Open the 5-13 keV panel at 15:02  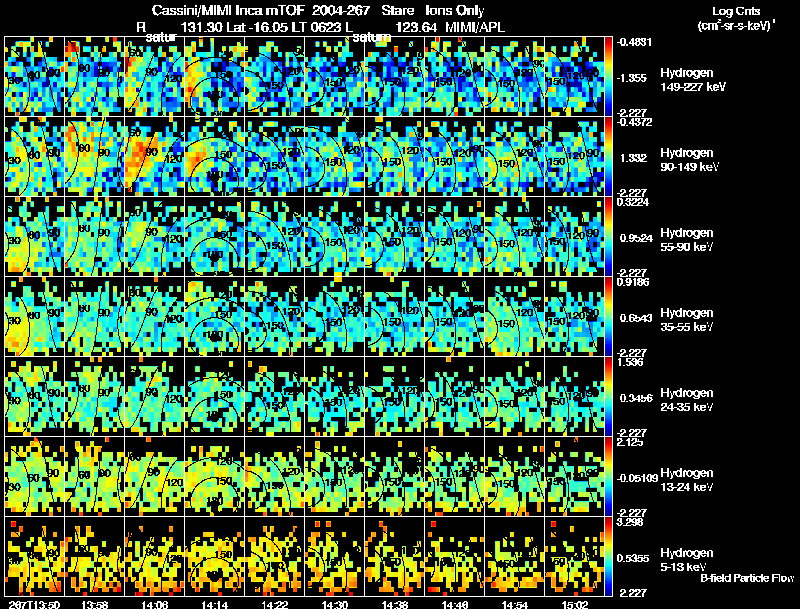point(575,557)
